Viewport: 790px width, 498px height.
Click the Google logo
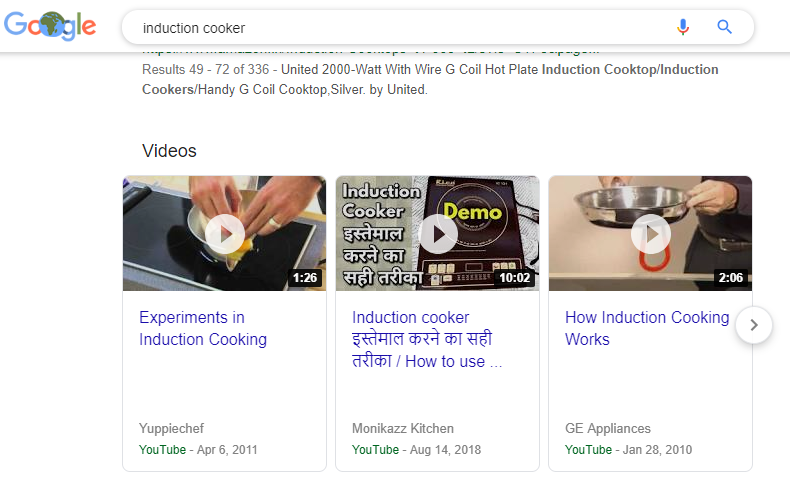50,26
